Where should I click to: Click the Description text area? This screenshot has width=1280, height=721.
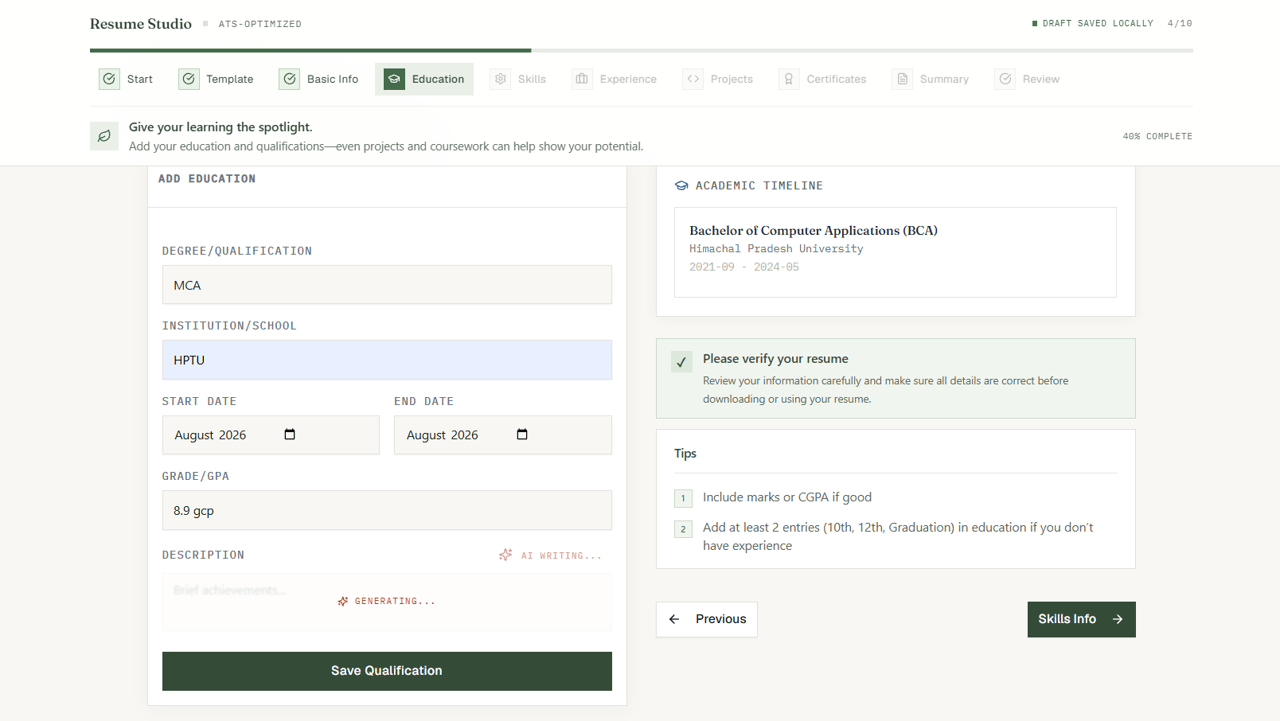(x=387, y=602)
